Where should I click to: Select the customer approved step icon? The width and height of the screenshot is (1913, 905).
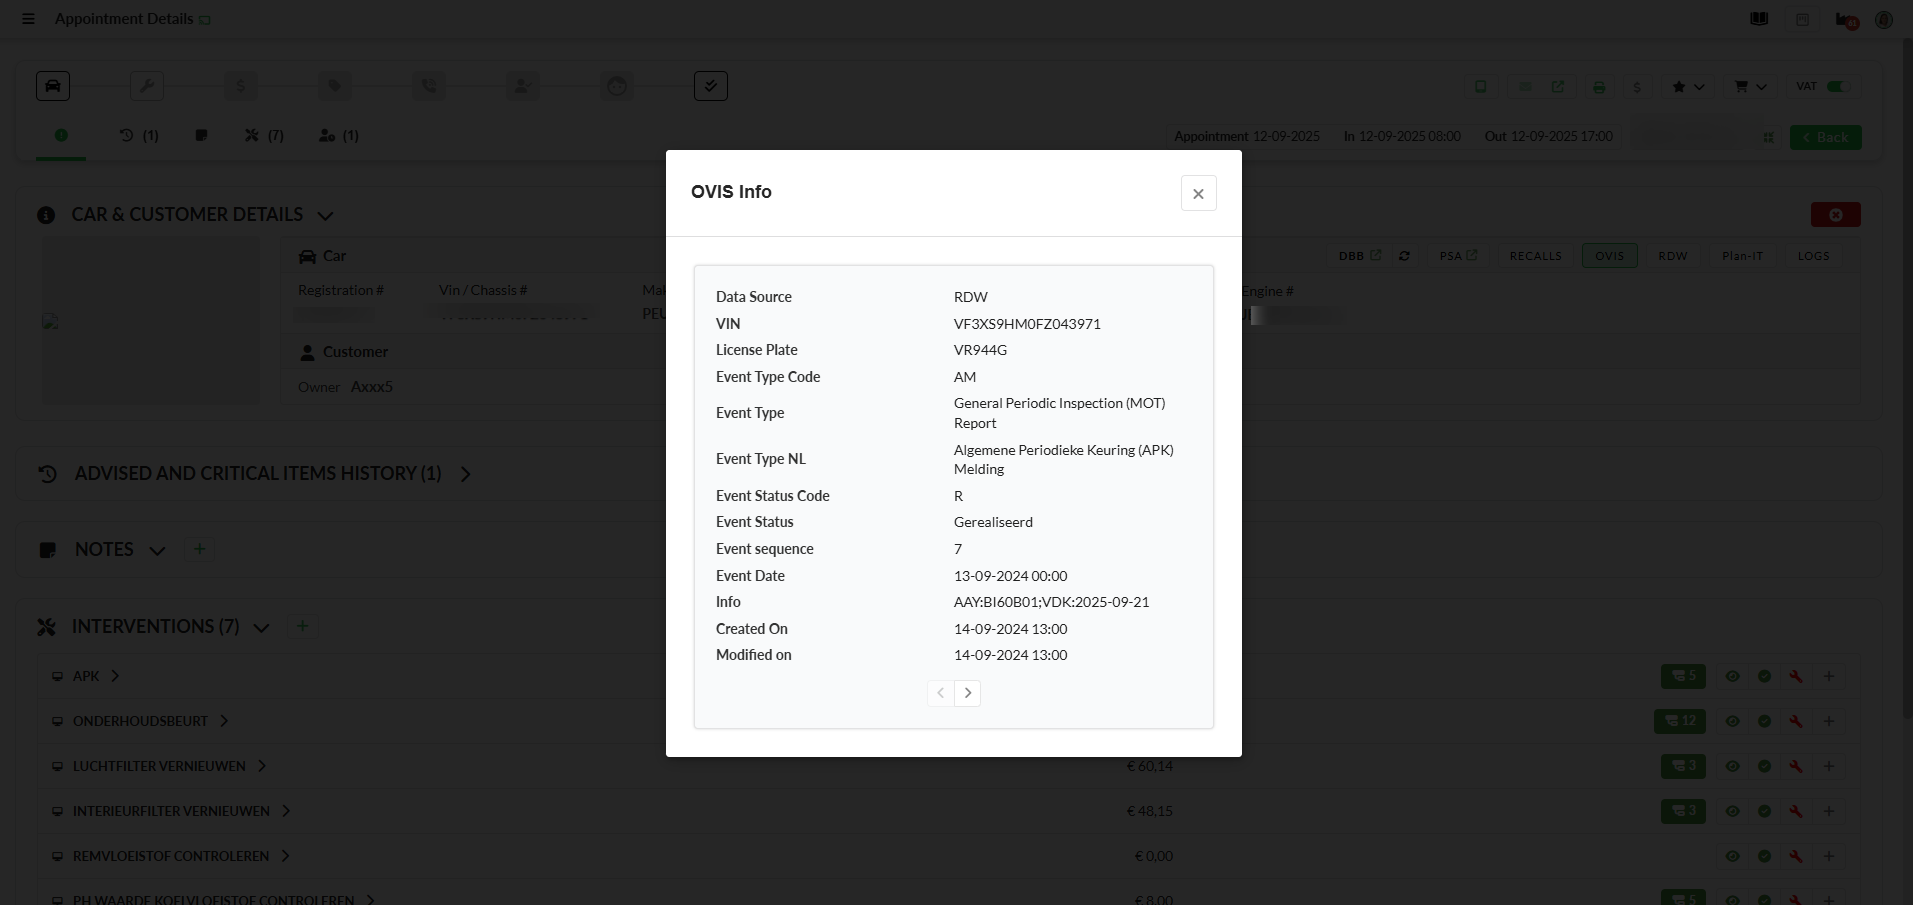point(523,86)
